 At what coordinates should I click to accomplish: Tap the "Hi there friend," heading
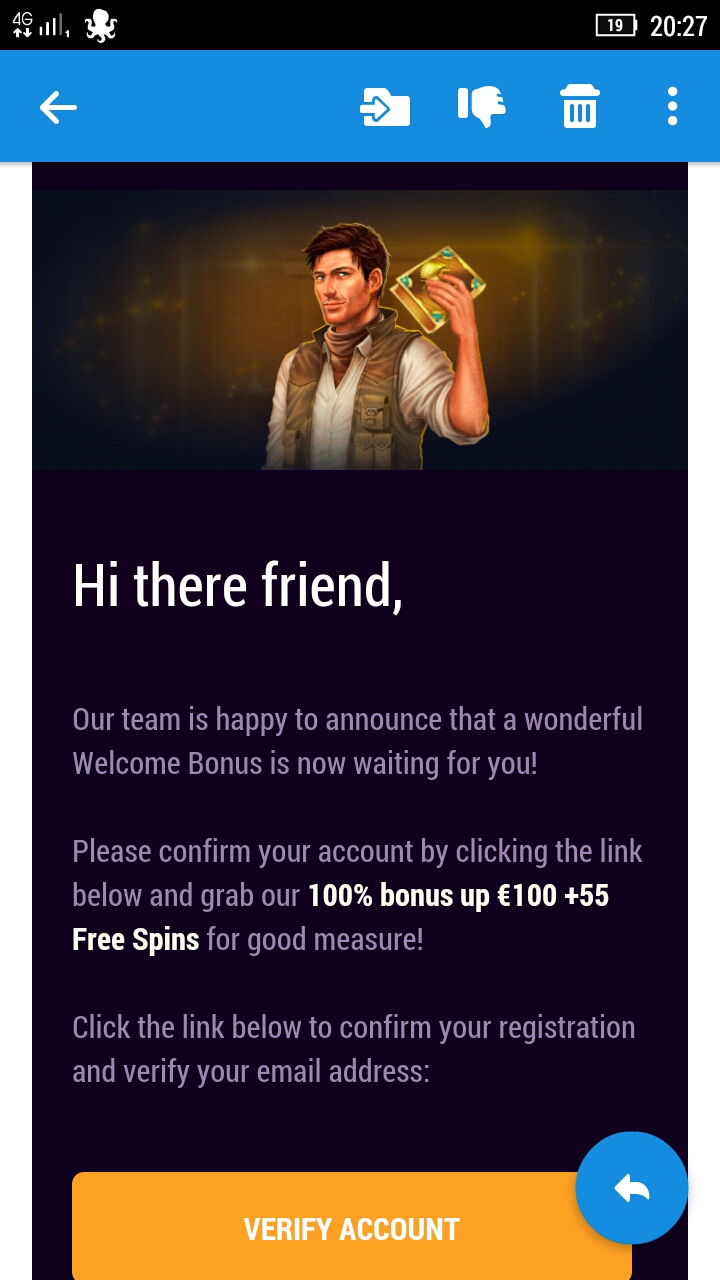tap(238, 586)
